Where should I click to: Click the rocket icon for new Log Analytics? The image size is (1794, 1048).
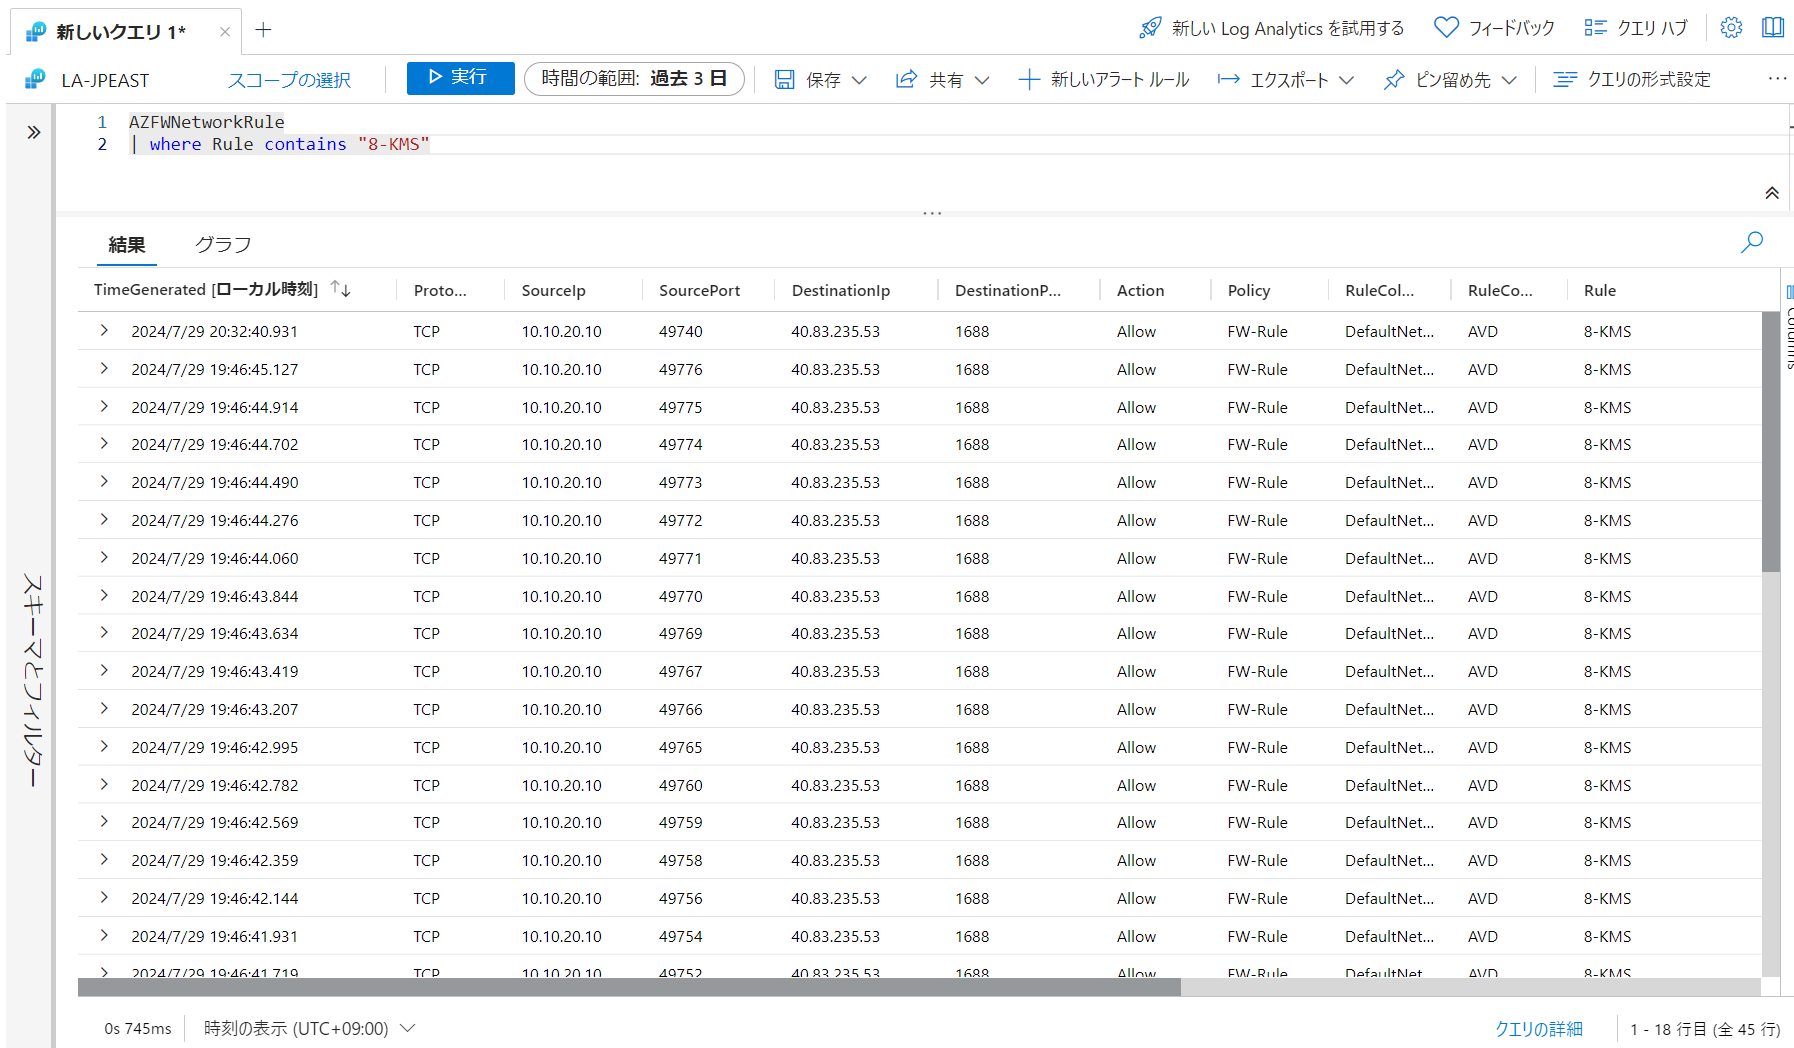1150,28
